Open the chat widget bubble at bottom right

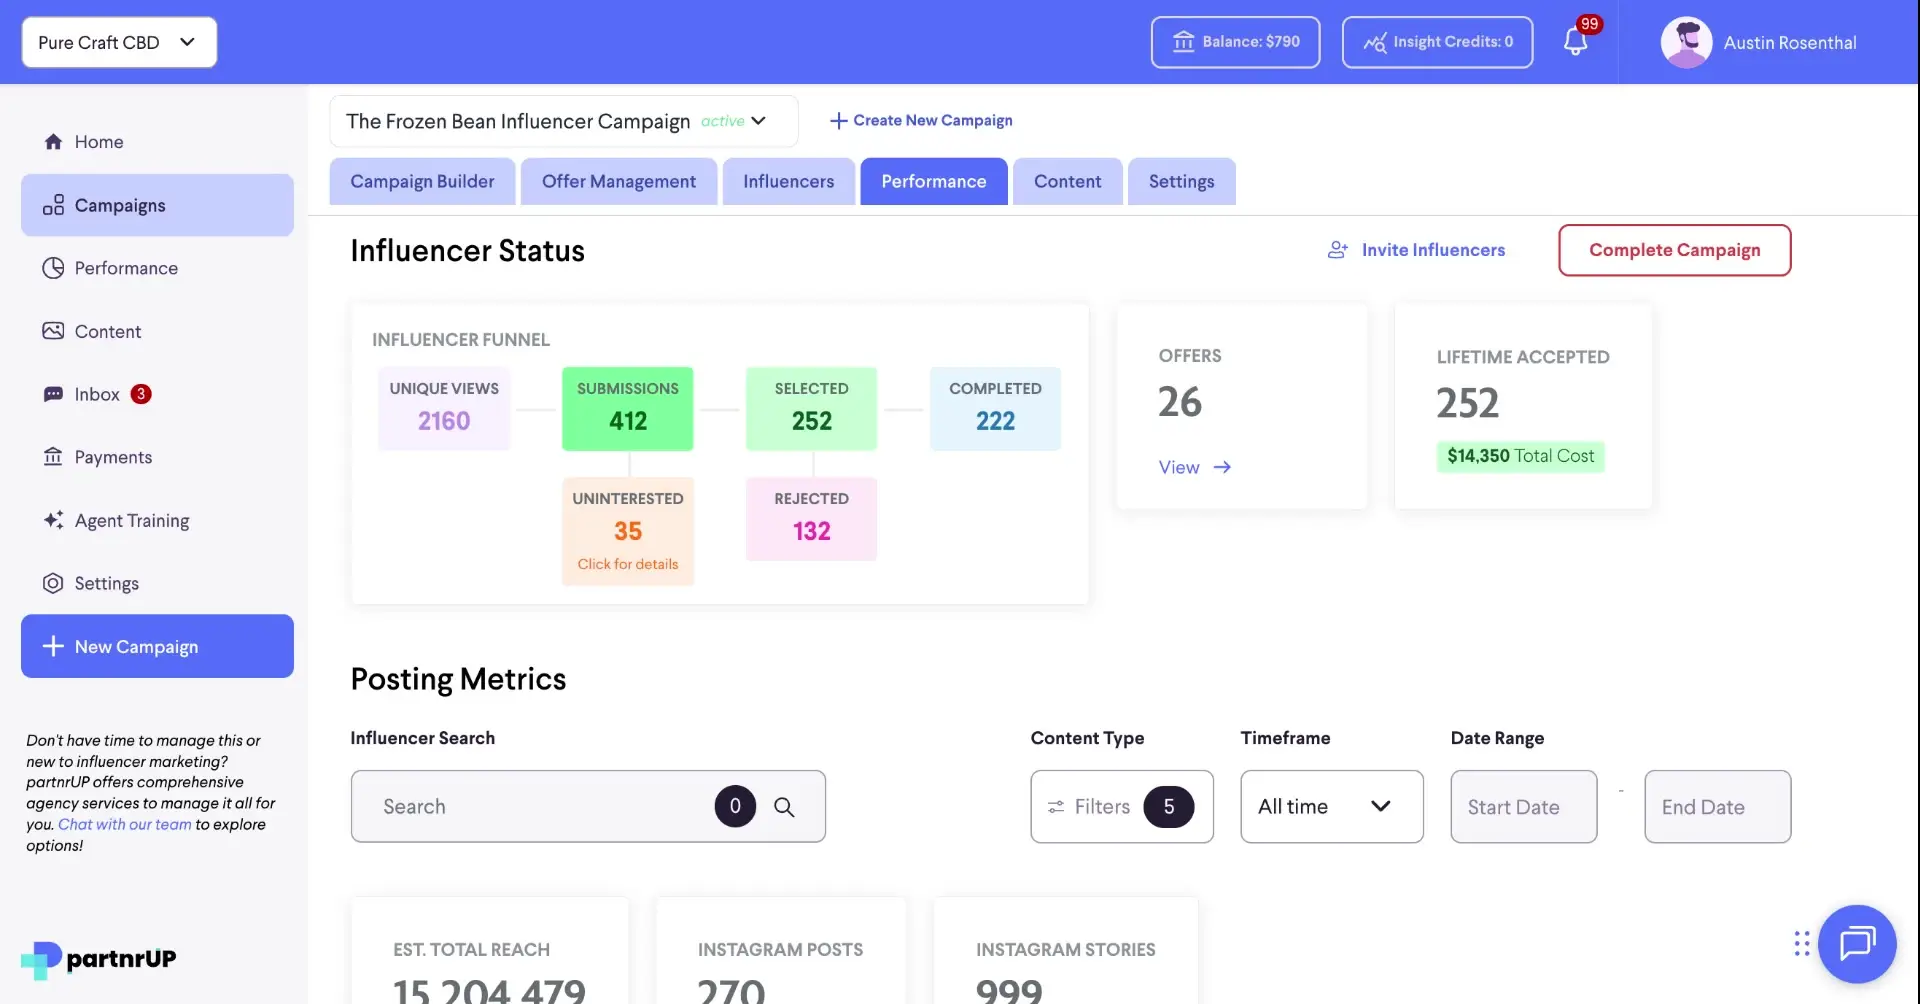coord(1857,943)
